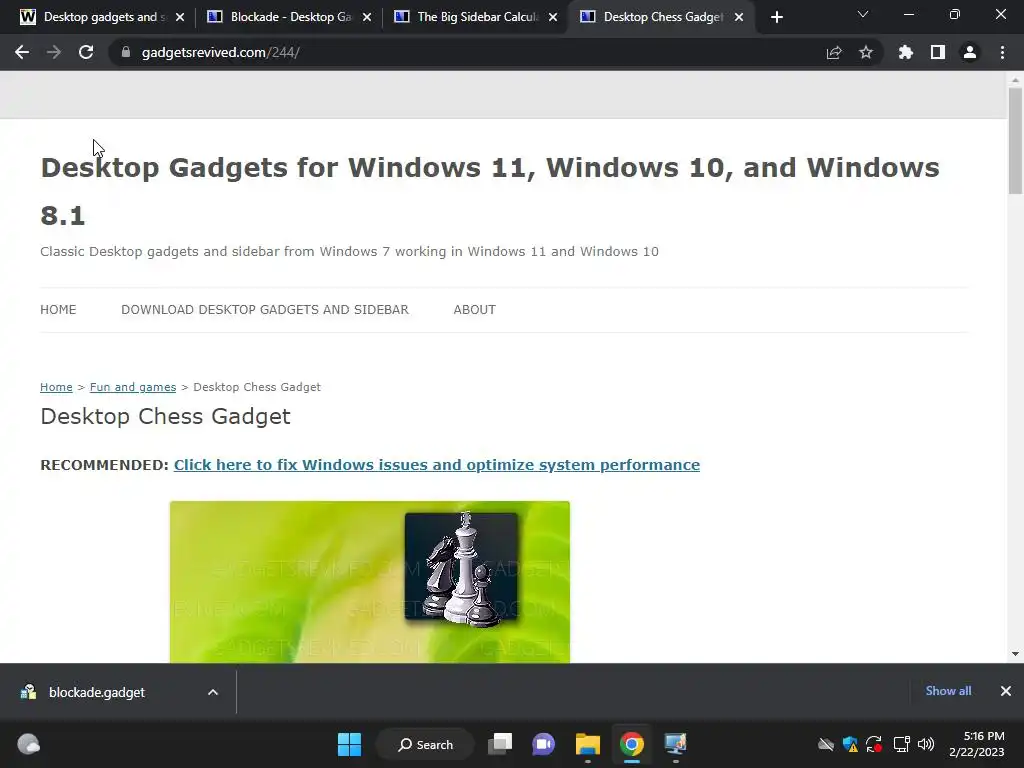The height and width of the screenshot is (768, 1024).
Task: Bookmark this tab with the star icon
Action: pos(866,52)
